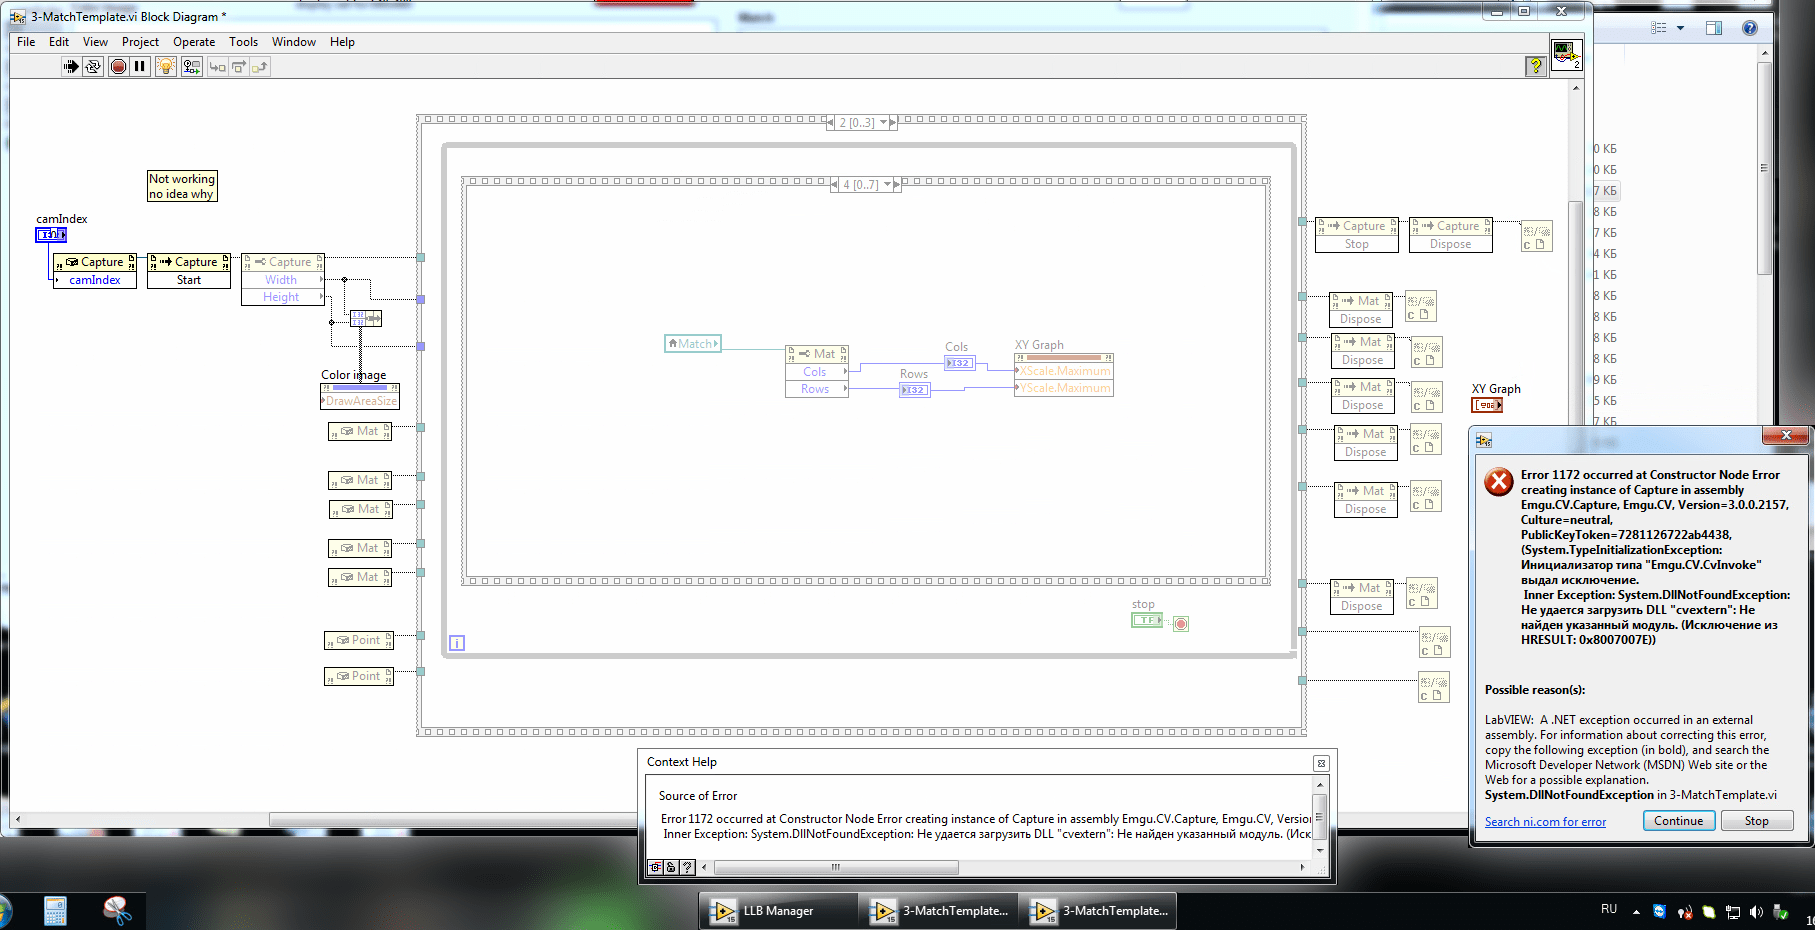
Task: Open the Tools menu
Action: 243,42
